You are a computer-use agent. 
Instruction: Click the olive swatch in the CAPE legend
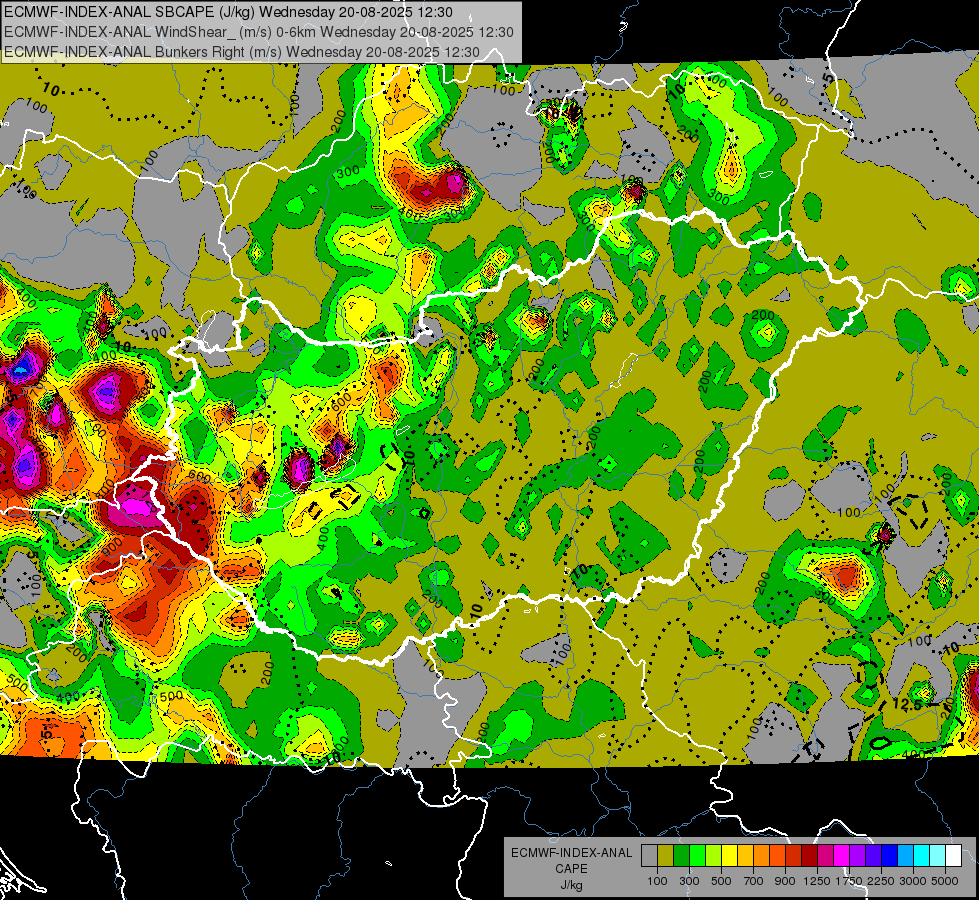point(666,855)
